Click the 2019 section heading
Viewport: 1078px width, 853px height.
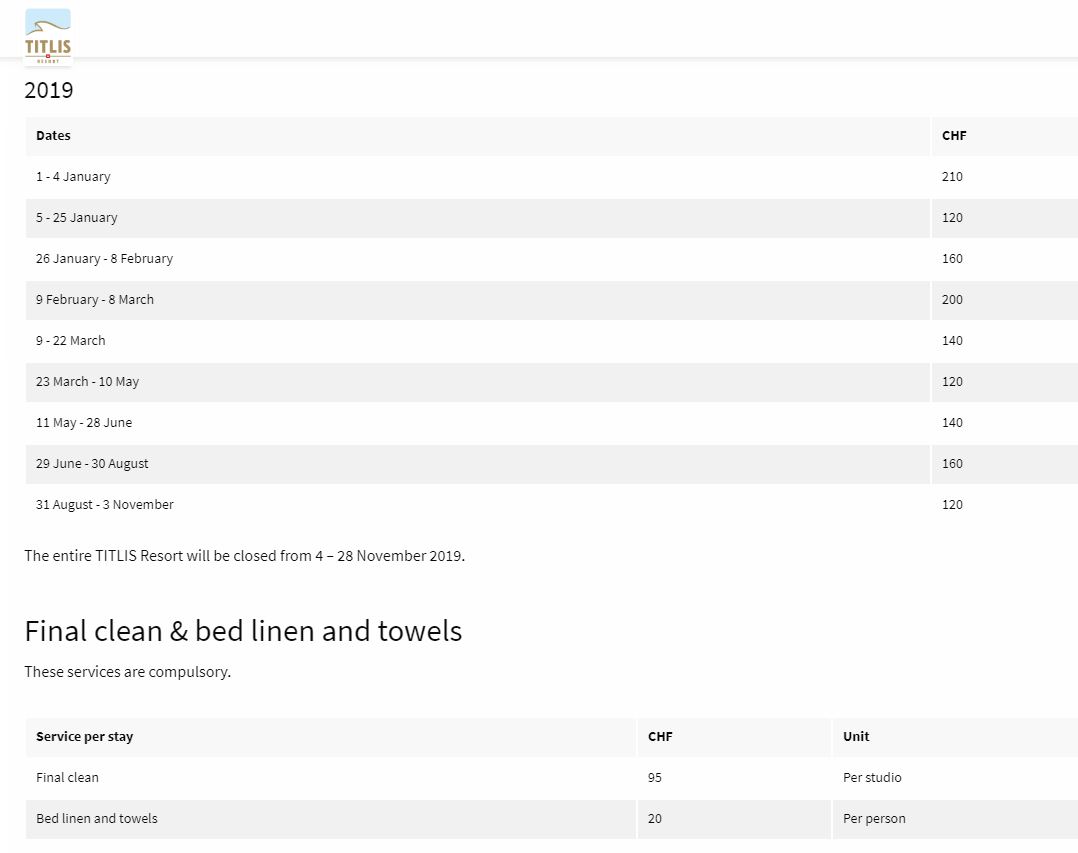tap(49, 90)
